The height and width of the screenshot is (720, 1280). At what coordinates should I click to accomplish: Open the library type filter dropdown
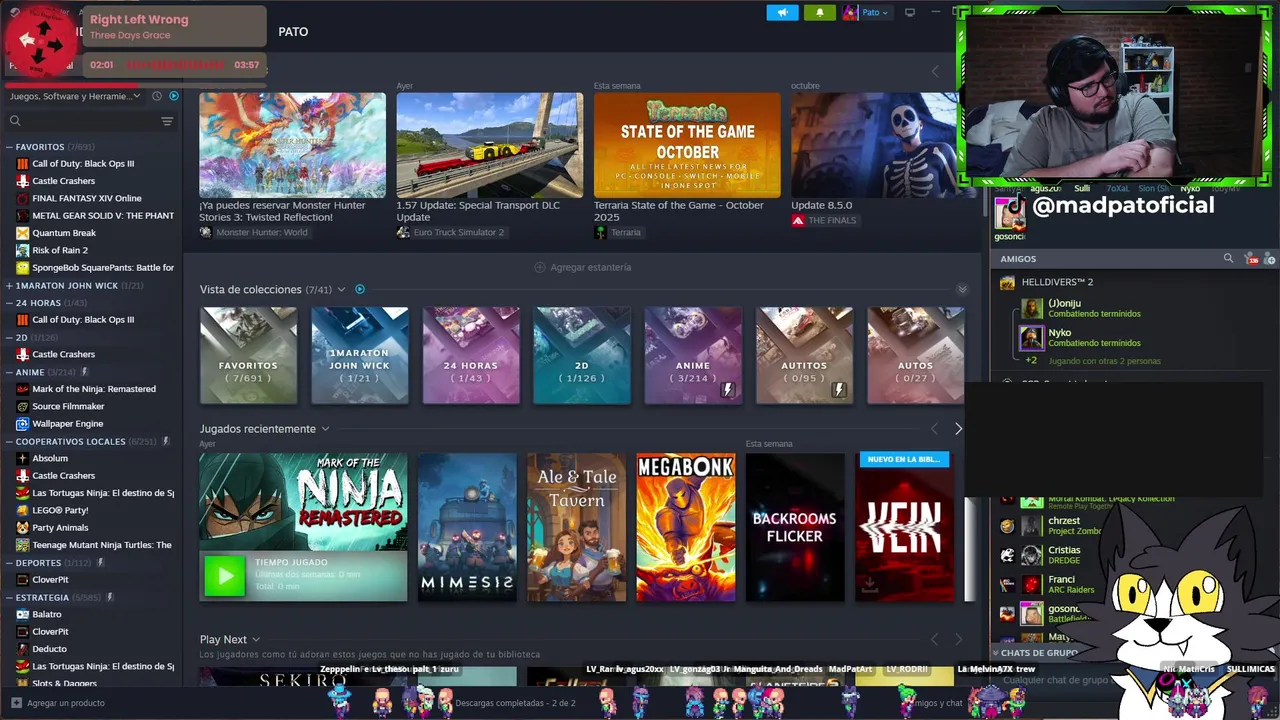coord(76,96)
